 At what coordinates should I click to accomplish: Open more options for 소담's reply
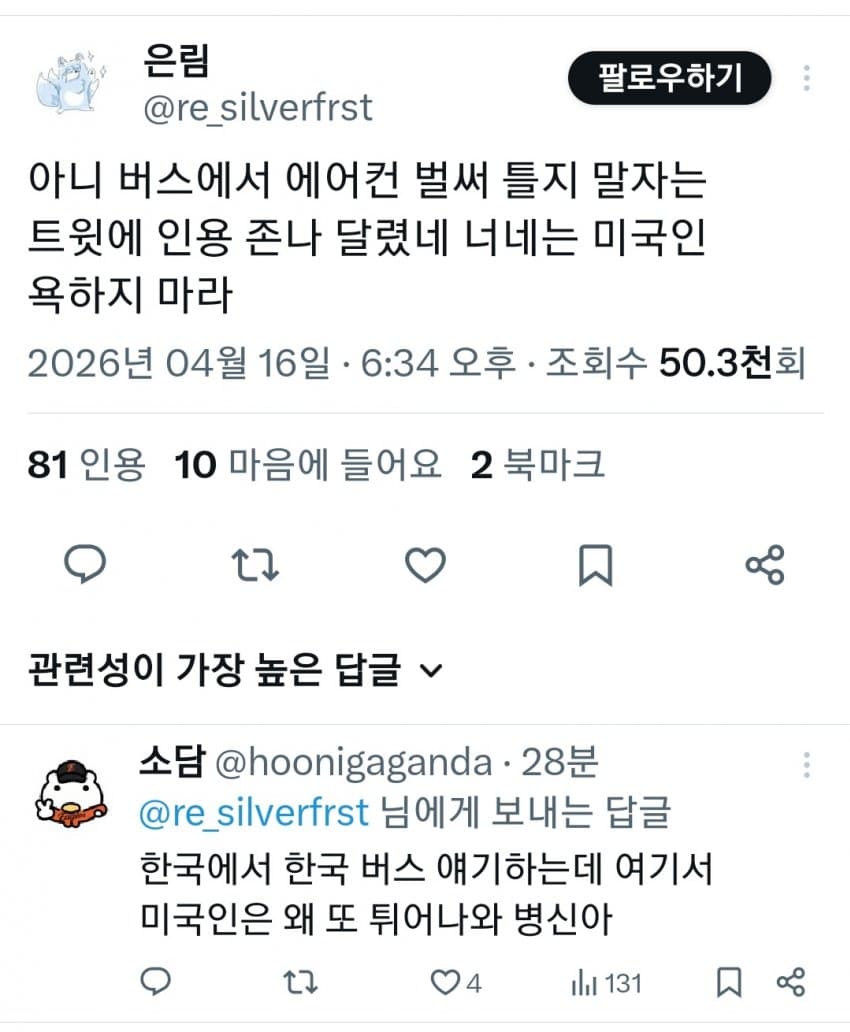coord(807,765)
